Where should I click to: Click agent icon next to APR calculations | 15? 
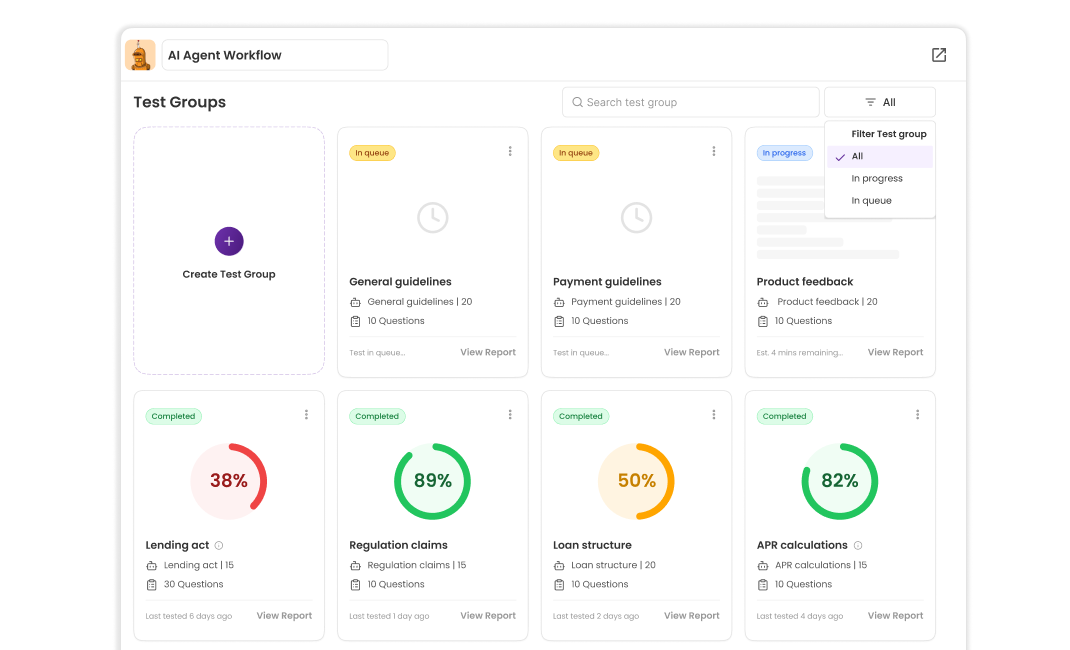pos(763,565)
